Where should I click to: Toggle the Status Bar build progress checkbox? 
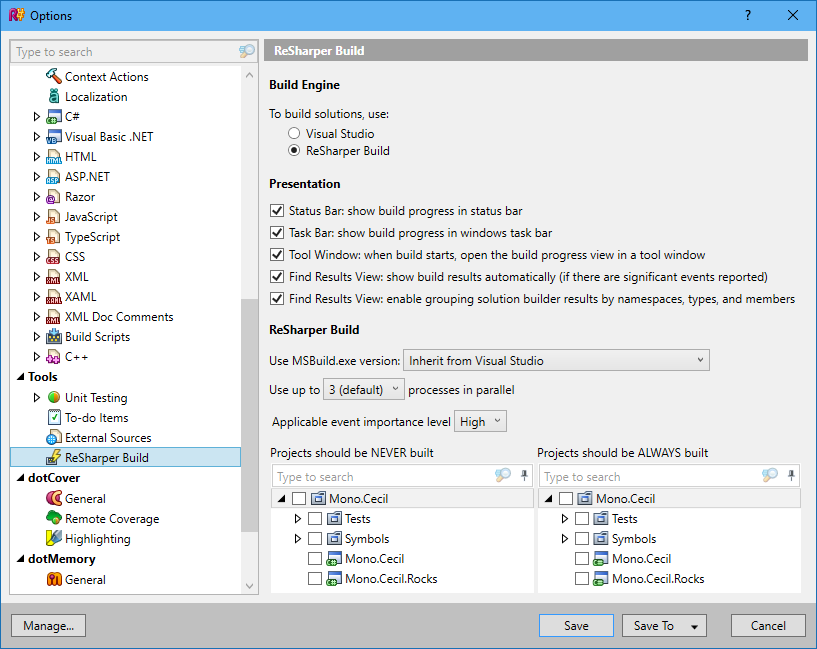click(277, 210)
